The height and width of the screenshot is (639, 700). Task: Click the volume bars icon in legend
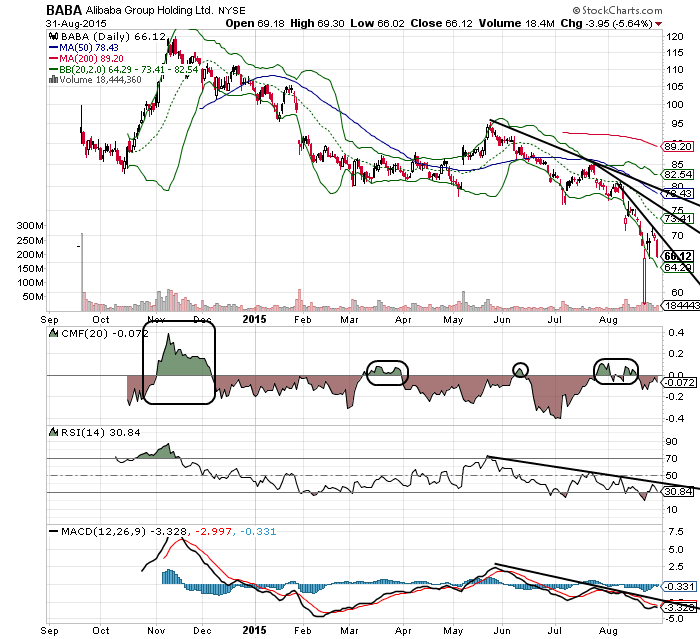click(x=53, y=79)
